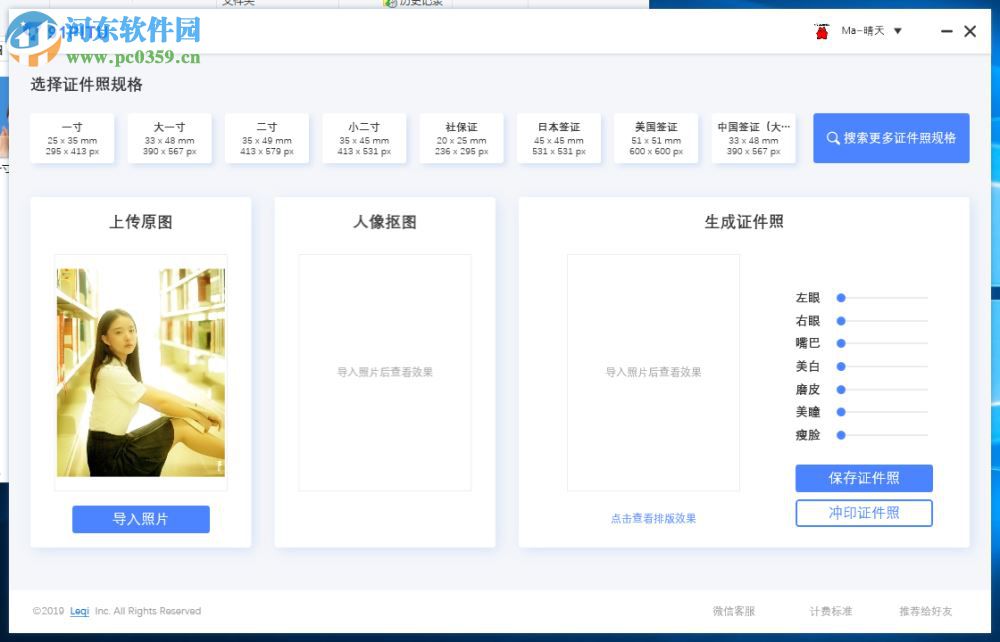The width and height of the screenshot is (1000, 642).
Task: Click the red avatar icon beside Ma-晴天
Action: (x=822, y=31)
